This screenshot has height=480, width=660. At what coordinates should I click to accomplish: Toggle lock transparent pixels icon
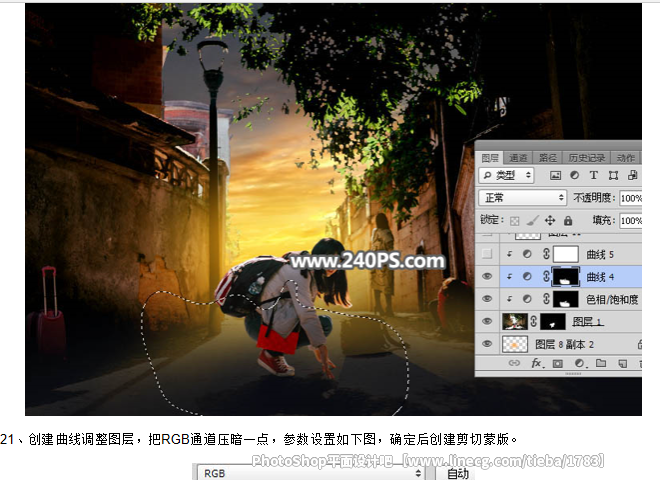click(514, 221)
